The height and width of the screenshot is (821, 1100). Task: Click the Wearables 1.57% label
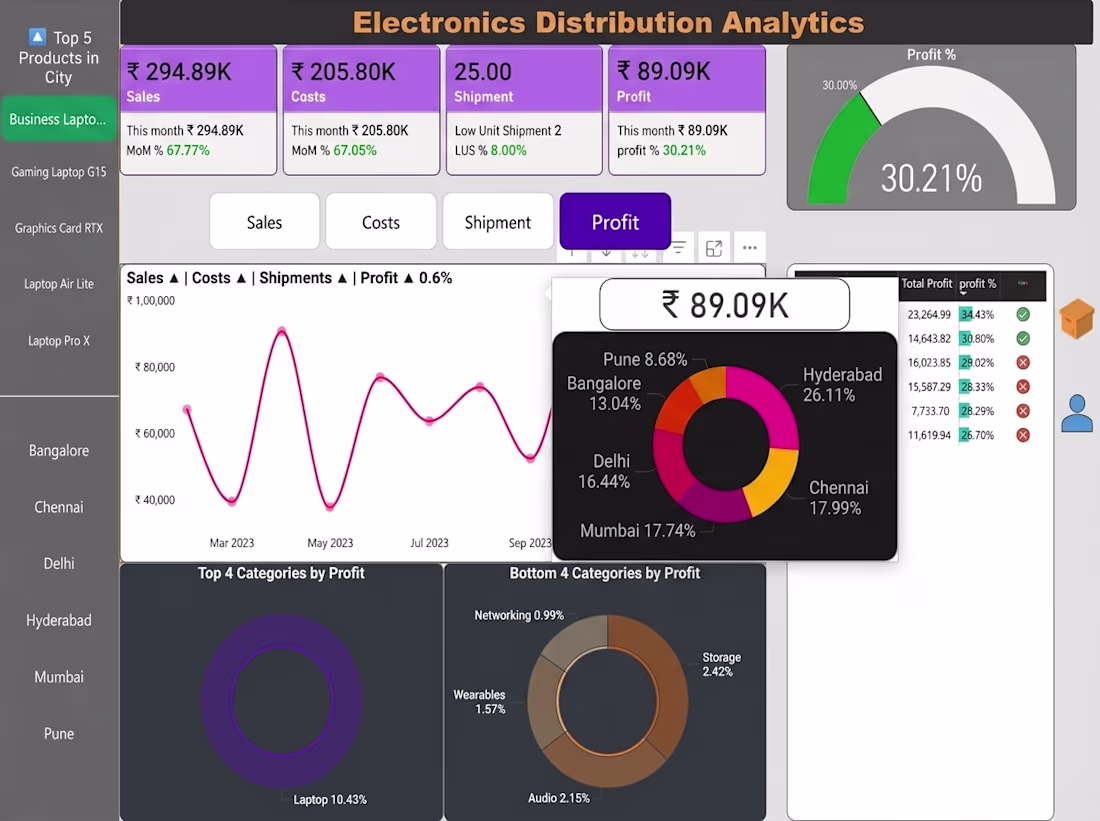[479, 702]
